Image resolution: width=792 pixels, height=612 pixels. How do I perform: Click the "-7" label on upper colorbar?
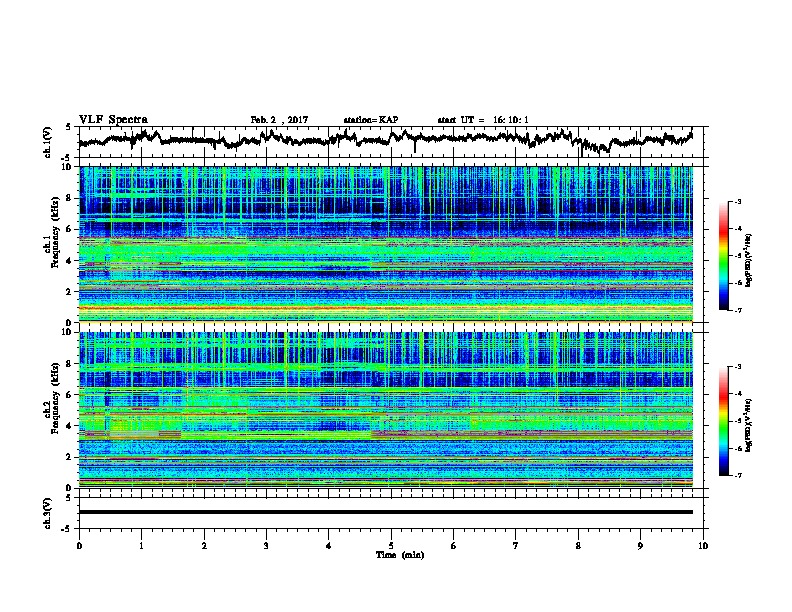(x=737, y=310)
